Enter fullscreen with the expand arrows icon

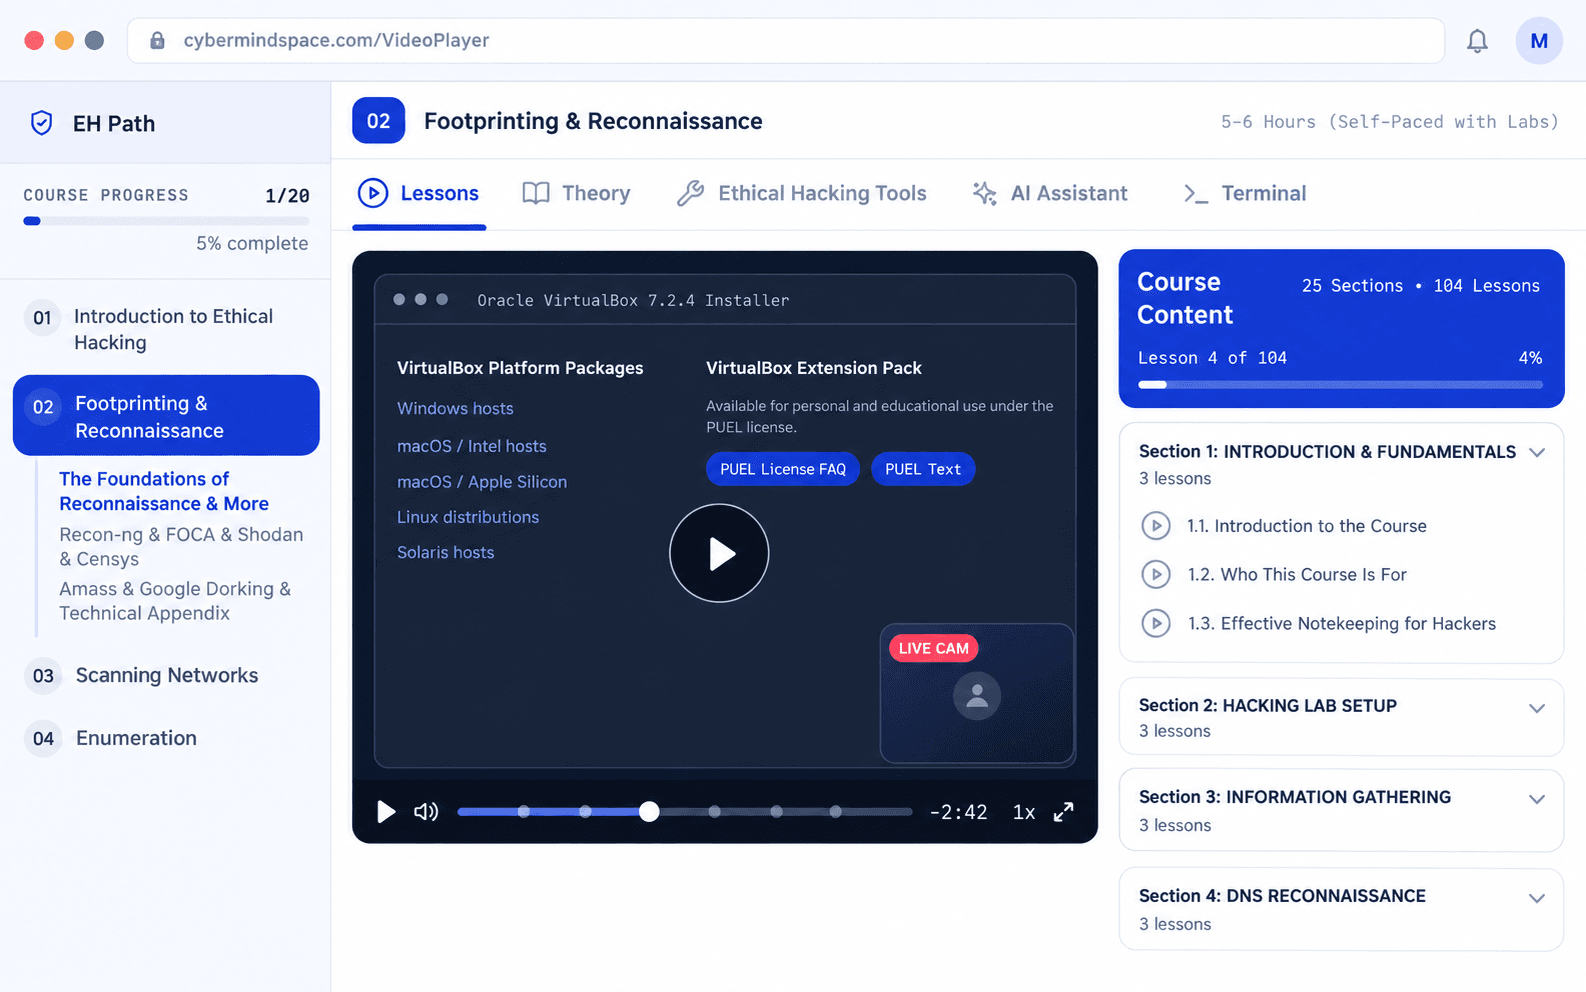tap(1063, 812)
